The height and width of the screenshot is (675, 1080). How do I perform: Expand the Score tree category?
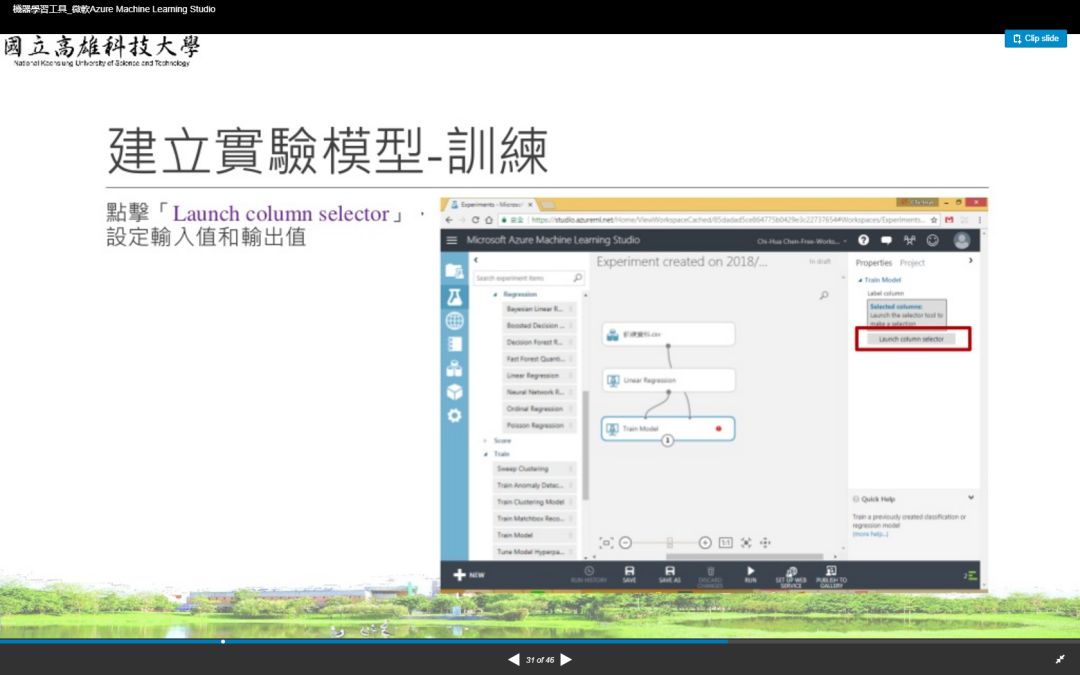(485, 441)
